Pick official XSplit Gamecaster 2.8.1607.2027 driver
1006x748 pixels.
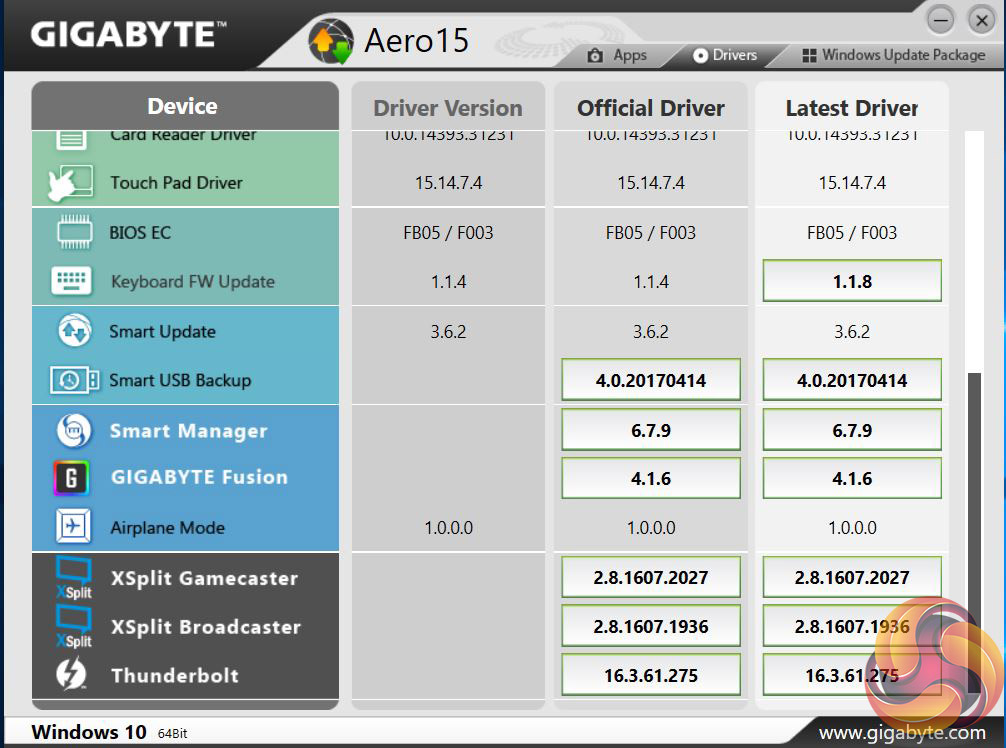650,577
